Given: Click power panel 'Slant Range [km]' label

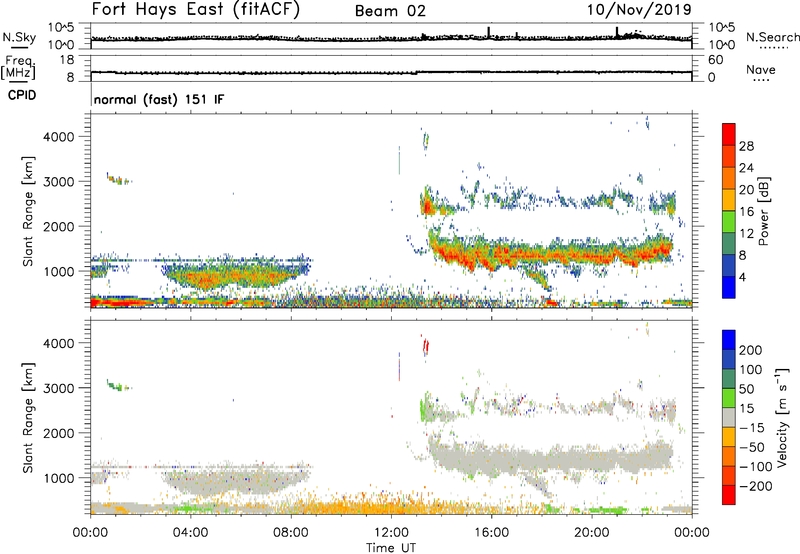Looking at the screenshot, I should (28, 212).
